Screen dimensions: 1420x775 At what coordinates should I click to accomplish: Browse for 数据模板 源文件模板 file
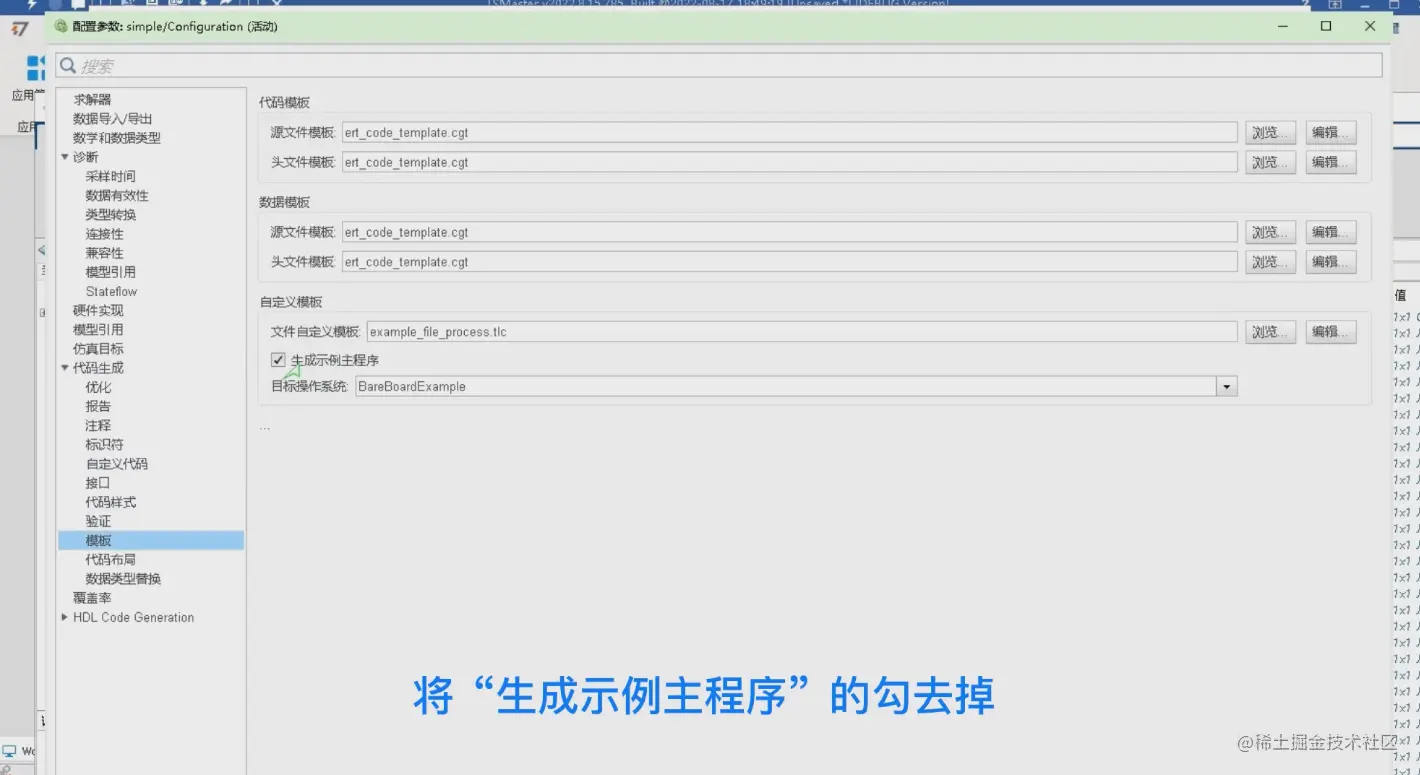point(1271,232)
